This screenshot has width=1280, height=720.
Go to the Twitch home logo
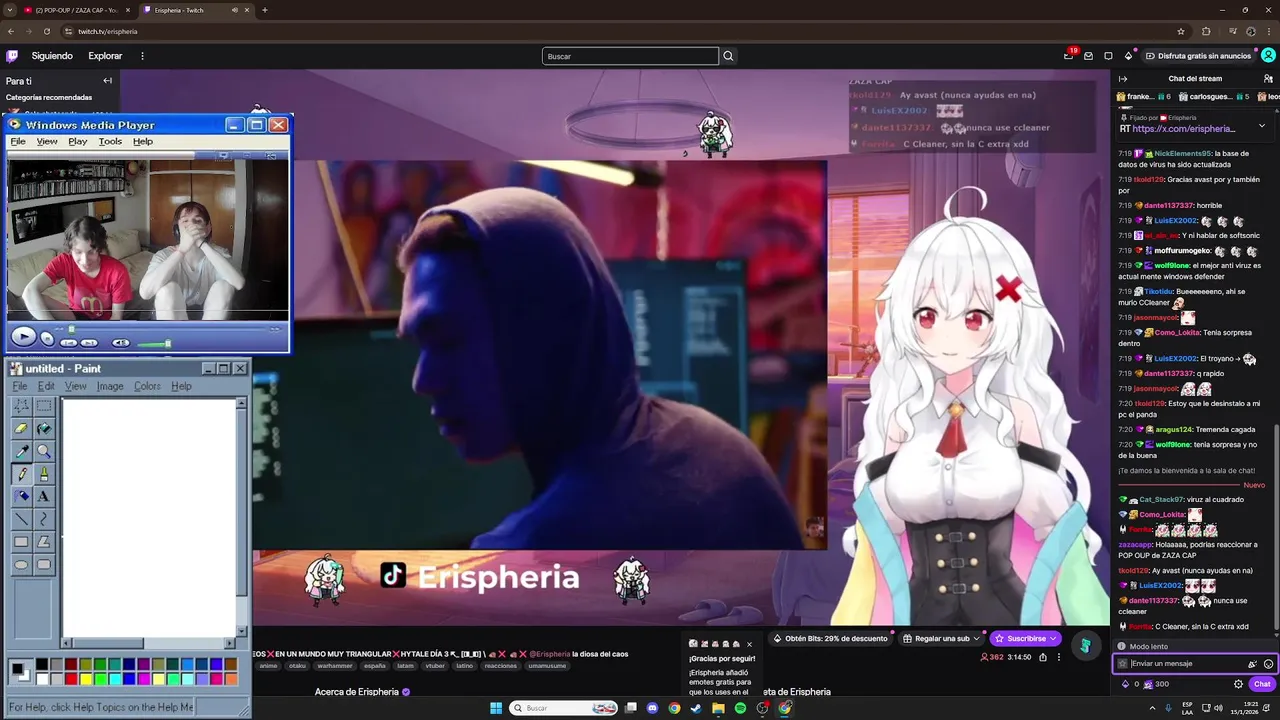(x=12, y=56)
